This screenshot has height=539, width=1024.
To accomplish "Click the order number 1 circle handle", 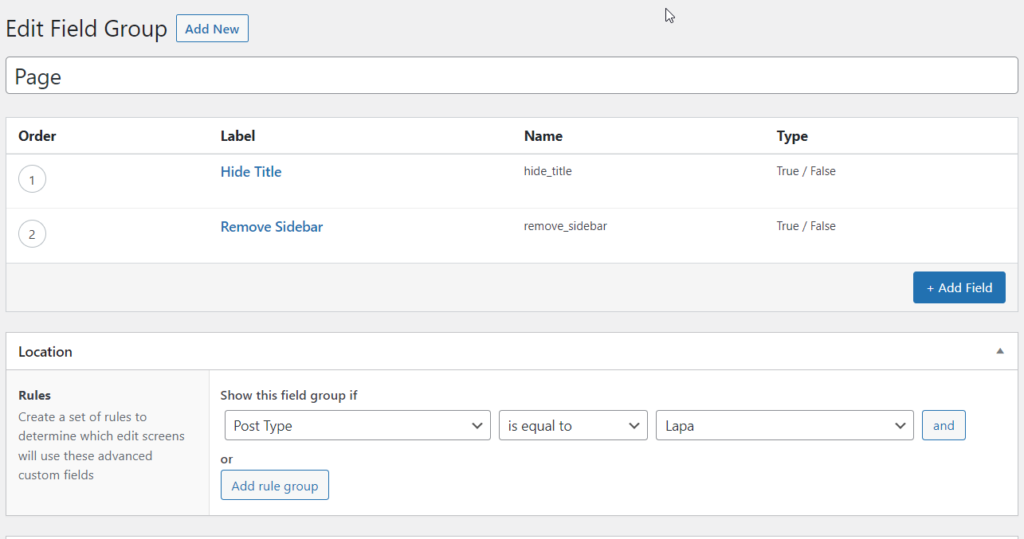I will point(32,180).
